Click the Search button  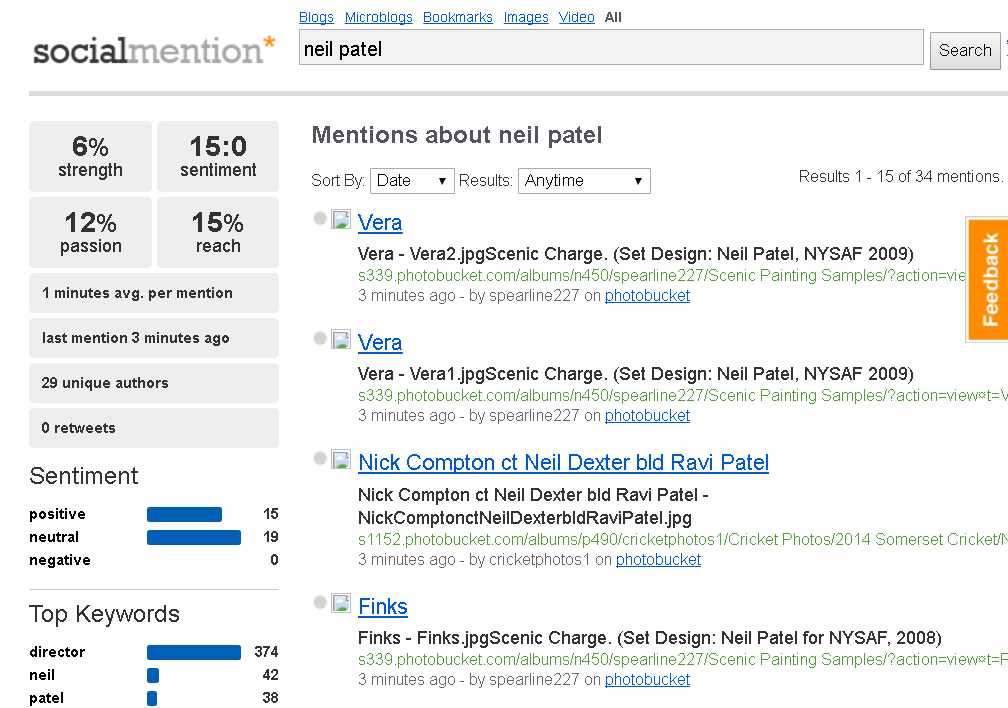tap(965, 50)
